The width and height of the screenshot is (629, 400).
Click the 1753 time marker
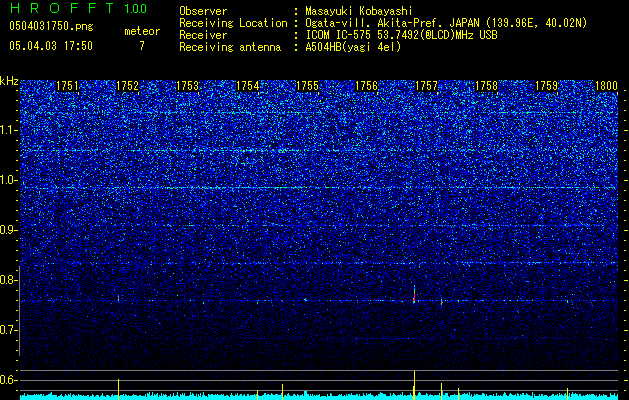[187, 86]
